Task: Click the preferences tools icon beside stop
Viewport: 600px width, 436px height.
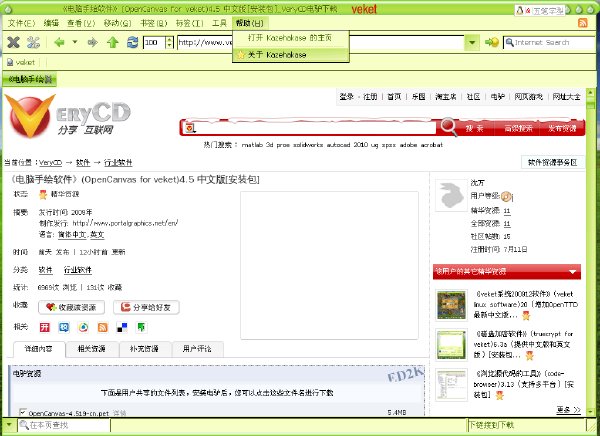Action: point(33,42)
